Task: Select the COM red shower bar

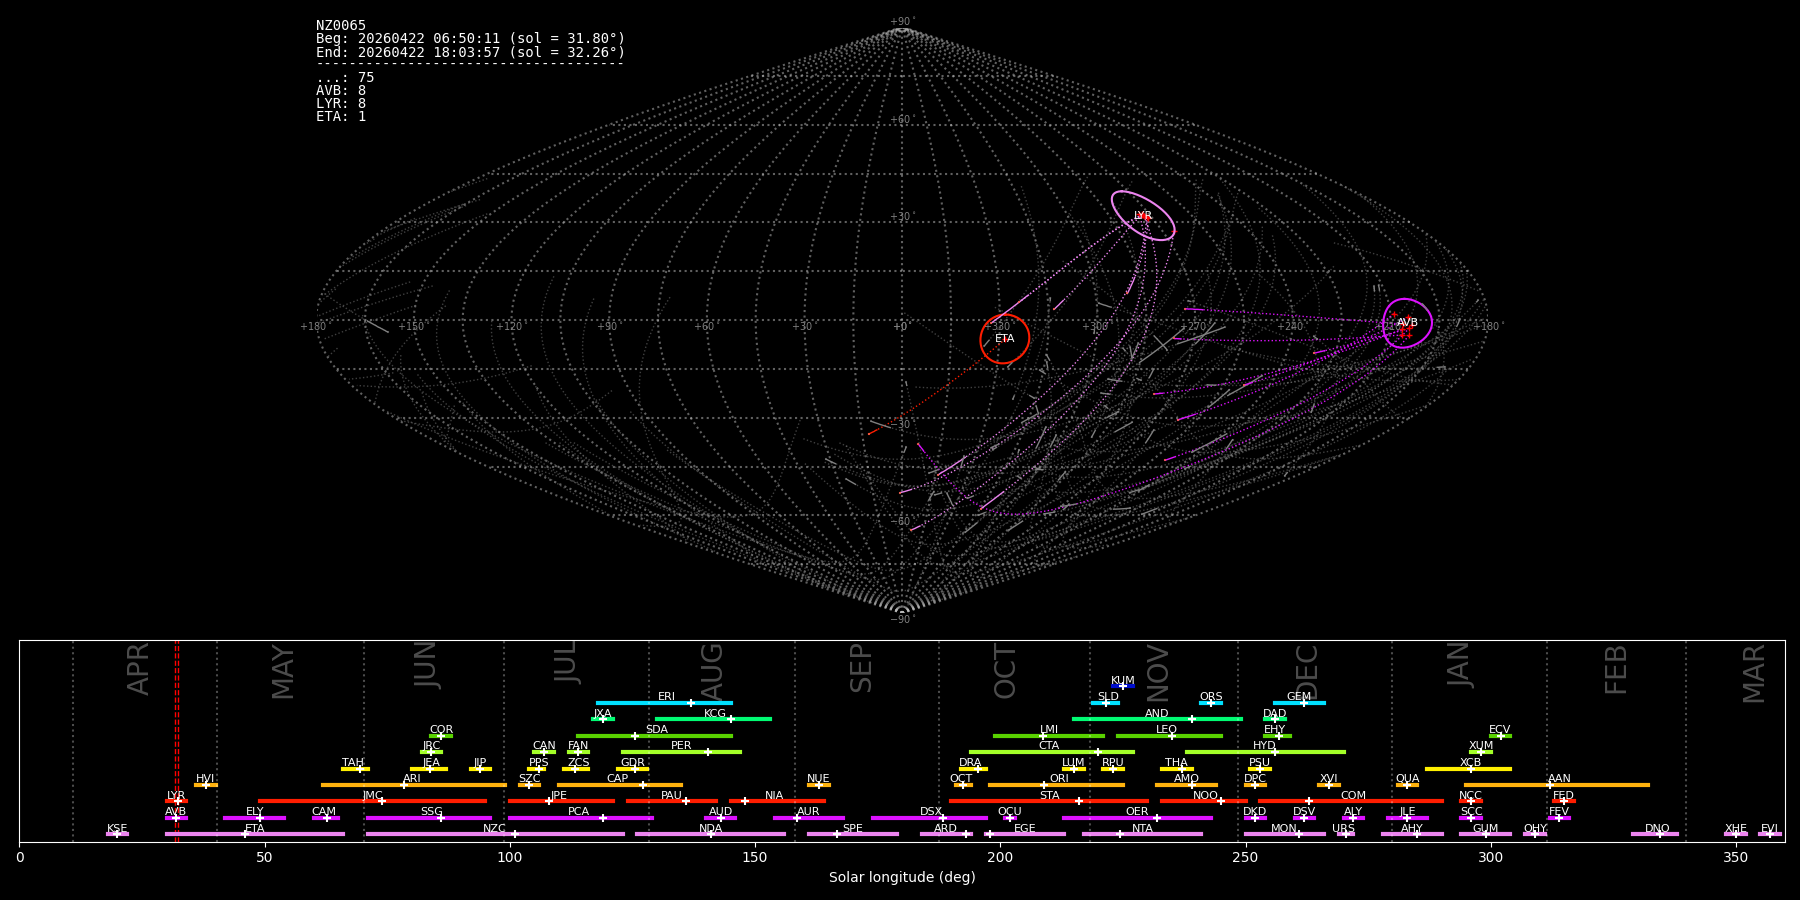Action: click(x=1352, y=801)
